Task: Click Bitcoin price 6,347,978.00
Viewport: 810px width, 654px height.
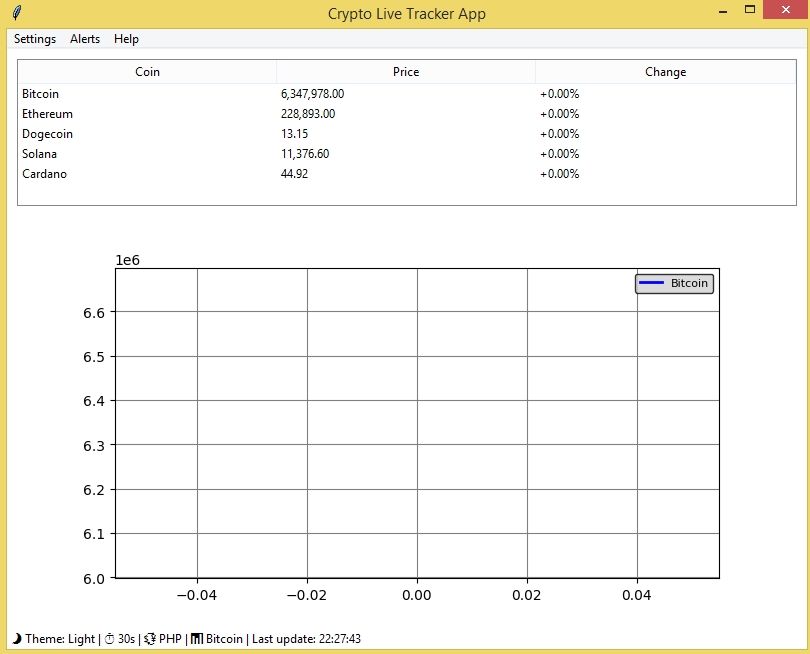Action: coord(313,94)
